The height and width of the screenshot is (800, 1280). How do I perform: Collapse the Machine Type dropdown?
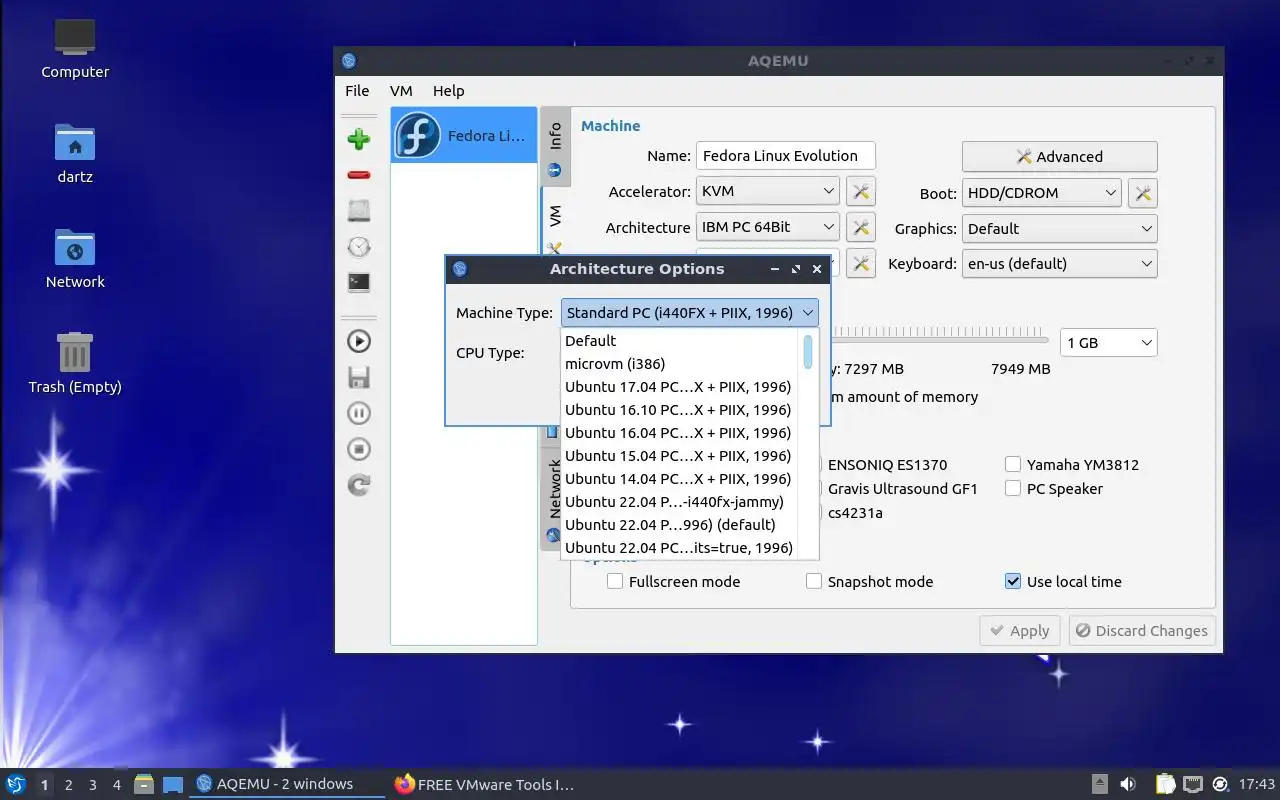point(689,313)
